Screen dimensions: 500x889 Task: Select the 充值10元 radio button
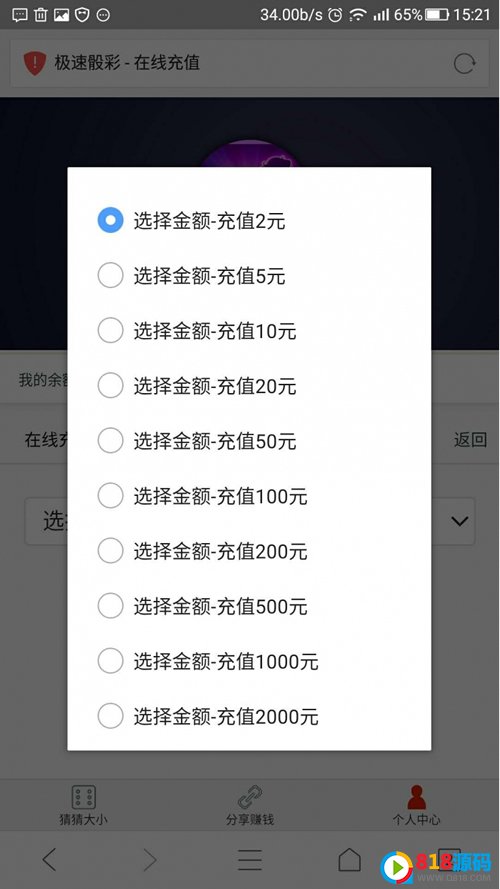(111, 331)
